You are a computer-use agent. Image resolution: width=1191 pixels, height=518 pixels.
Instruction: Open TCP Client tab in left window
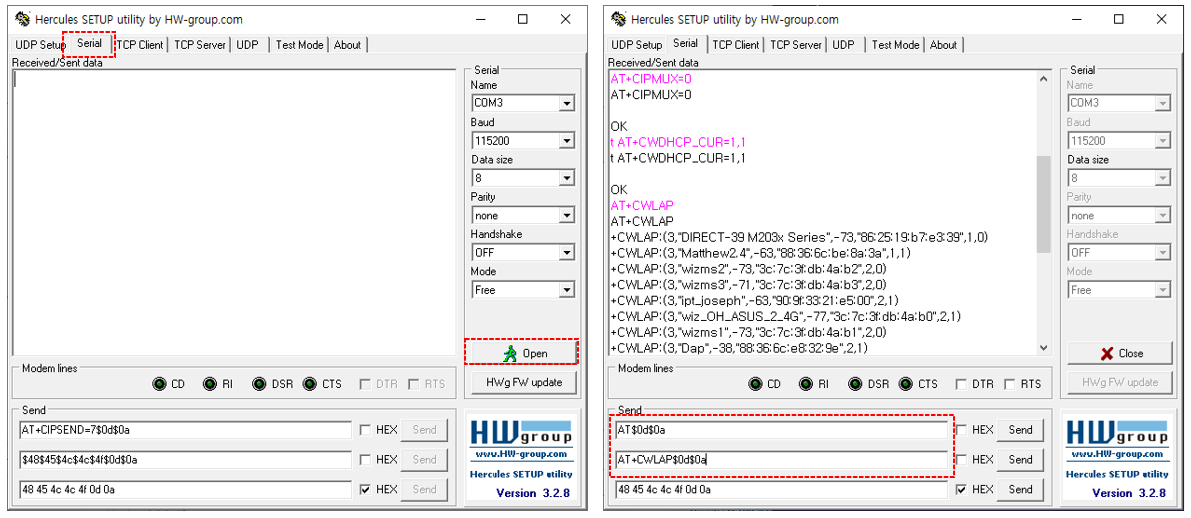point(140,45)
